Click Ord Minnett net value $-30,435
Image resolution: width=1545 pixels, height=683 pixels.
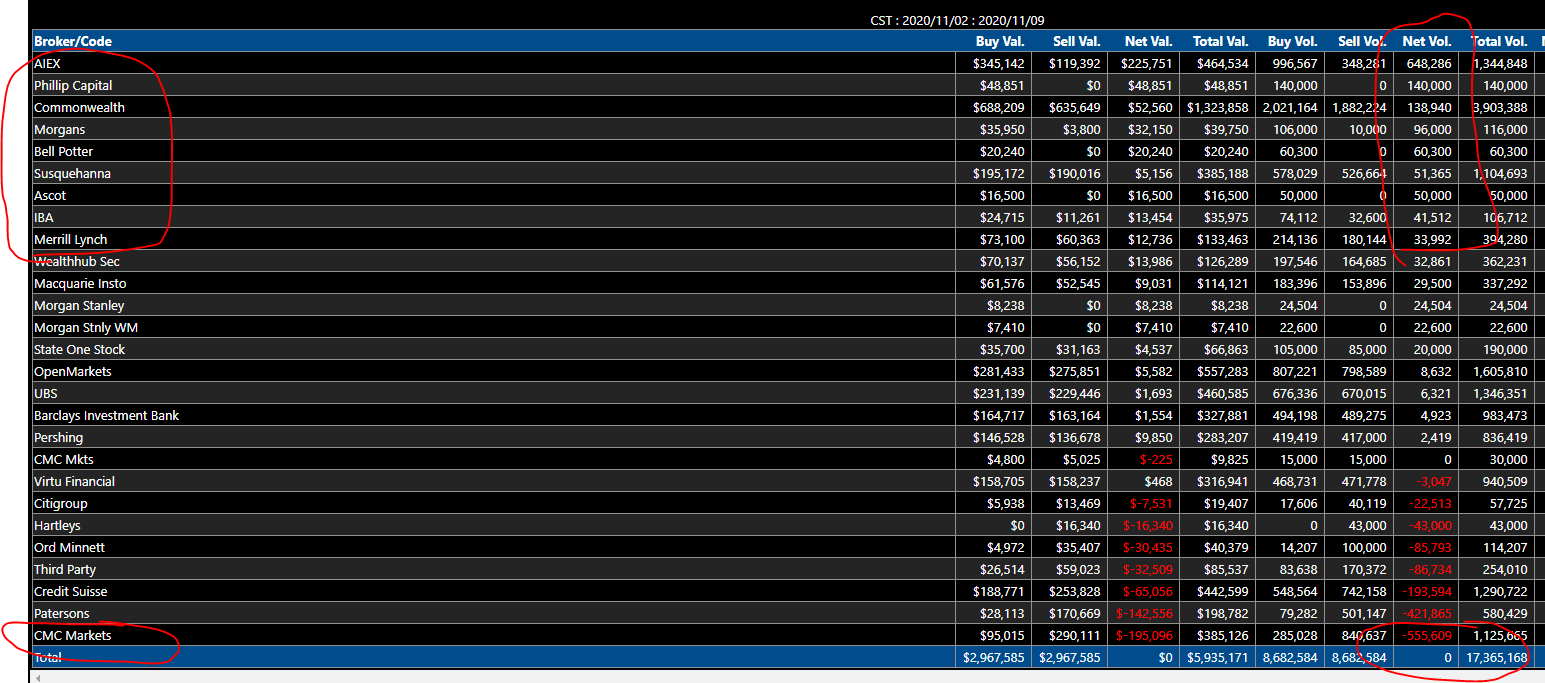point(1148,547)
